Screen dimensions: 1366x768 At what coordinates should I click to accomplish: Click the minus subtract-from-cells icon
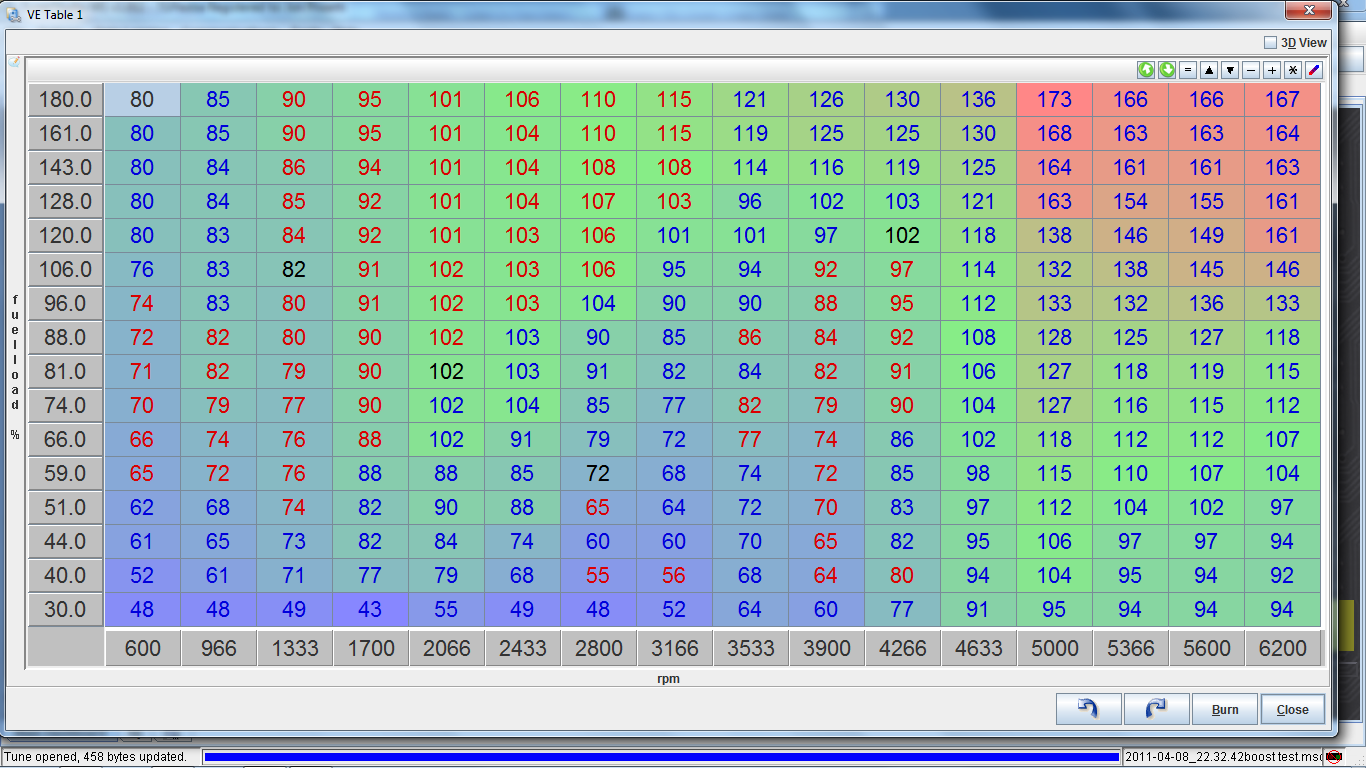1251,70
